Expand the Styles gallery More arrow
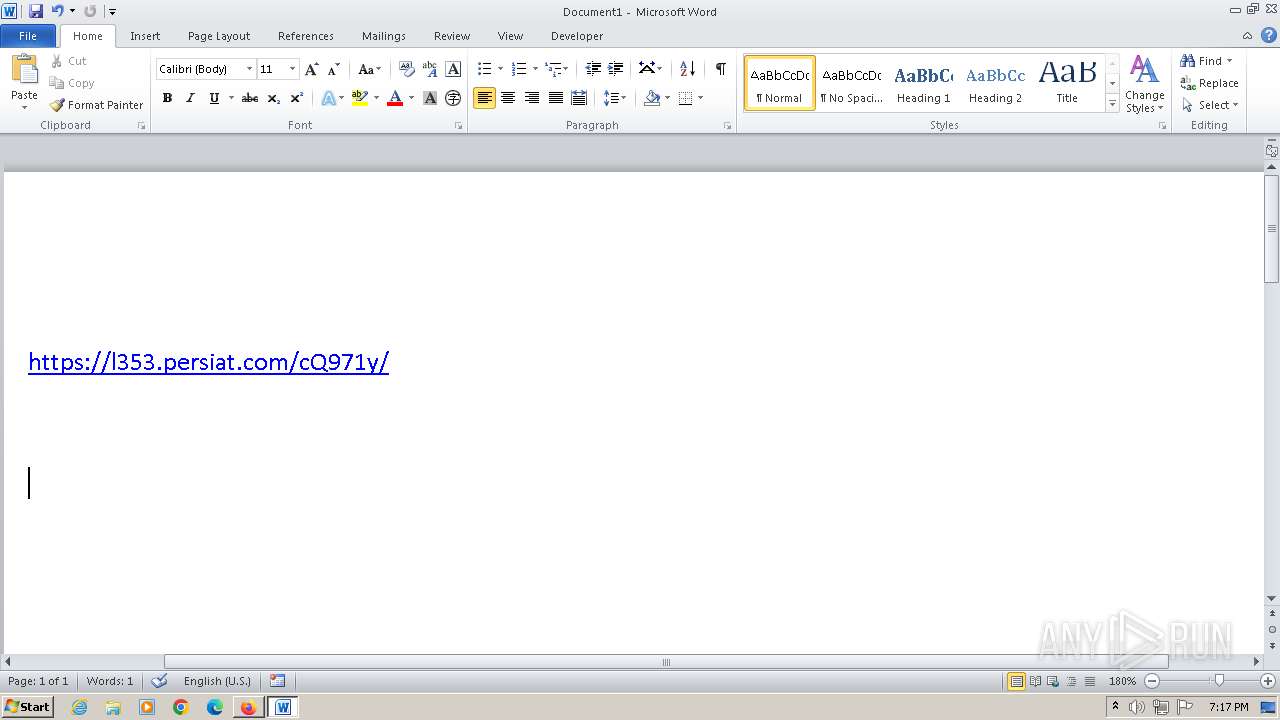Screen dimensions: 1280x720 pos(1112,104)
